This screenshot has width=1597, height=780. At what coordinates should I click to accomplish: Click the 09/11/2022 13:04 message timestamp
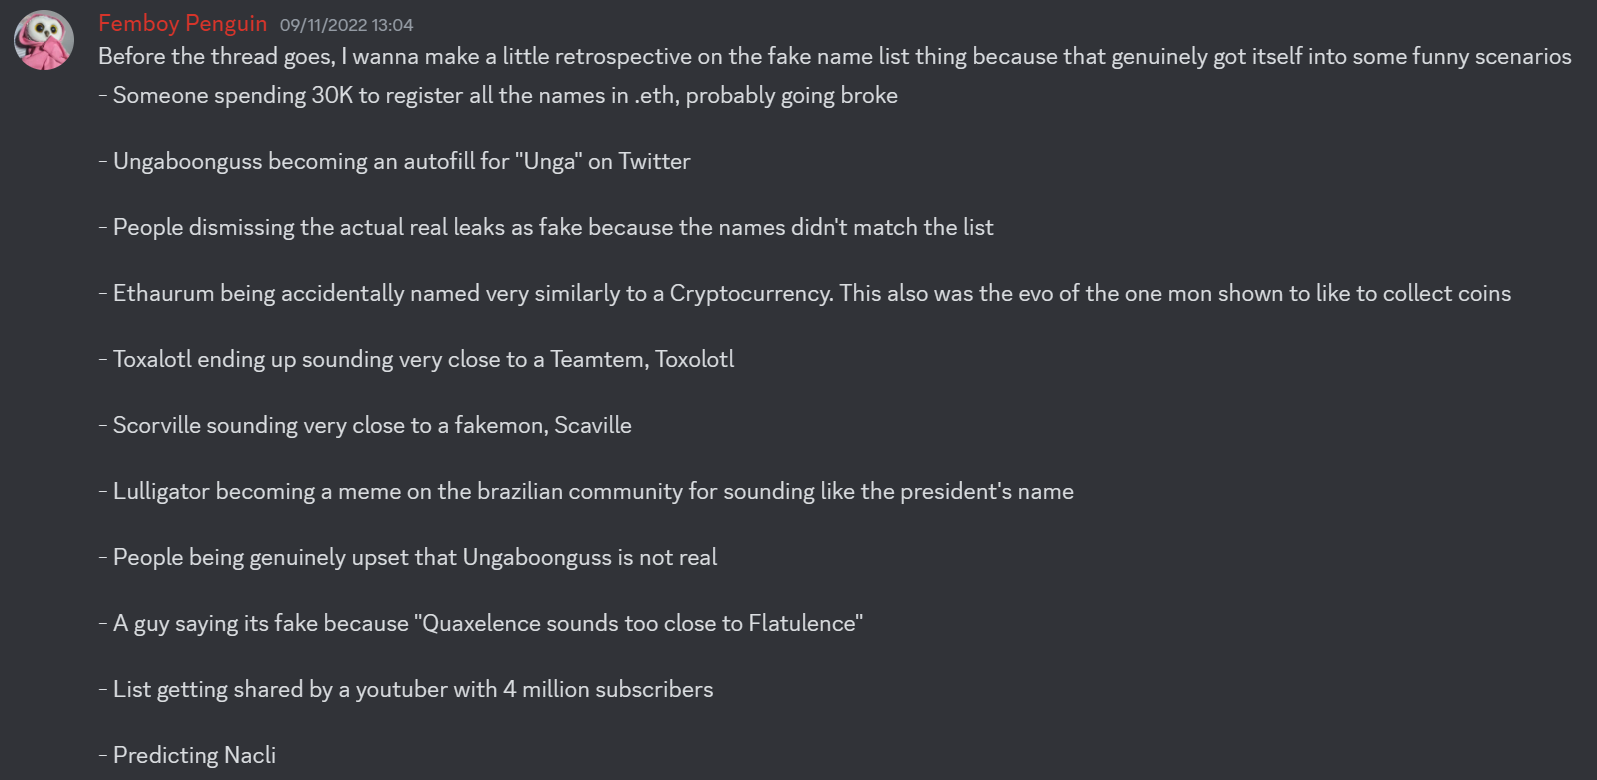pos(346,25)
